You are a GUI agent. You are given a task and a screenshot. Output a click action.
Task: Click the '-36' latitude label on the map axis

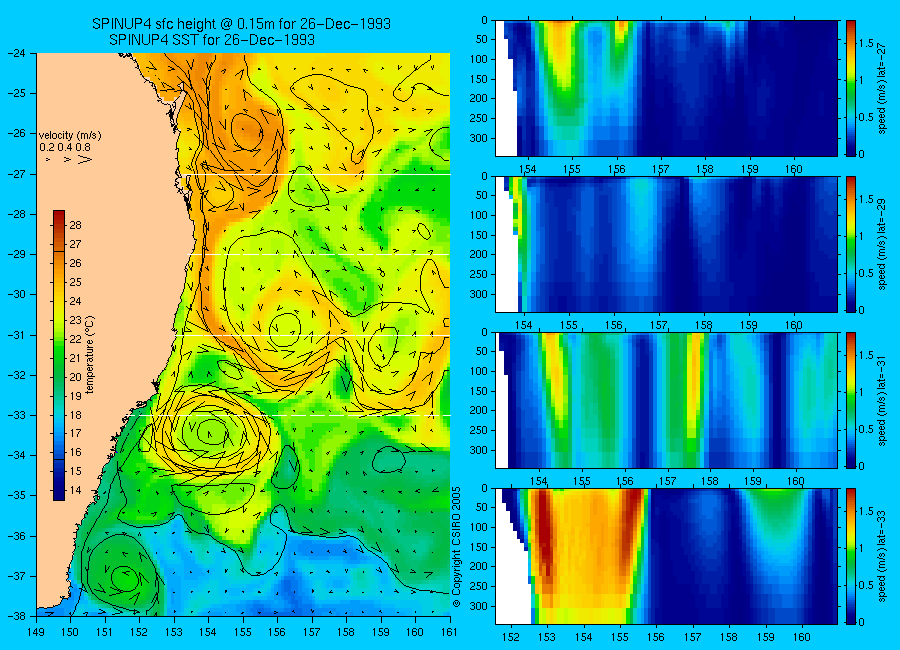pos(16,536)
